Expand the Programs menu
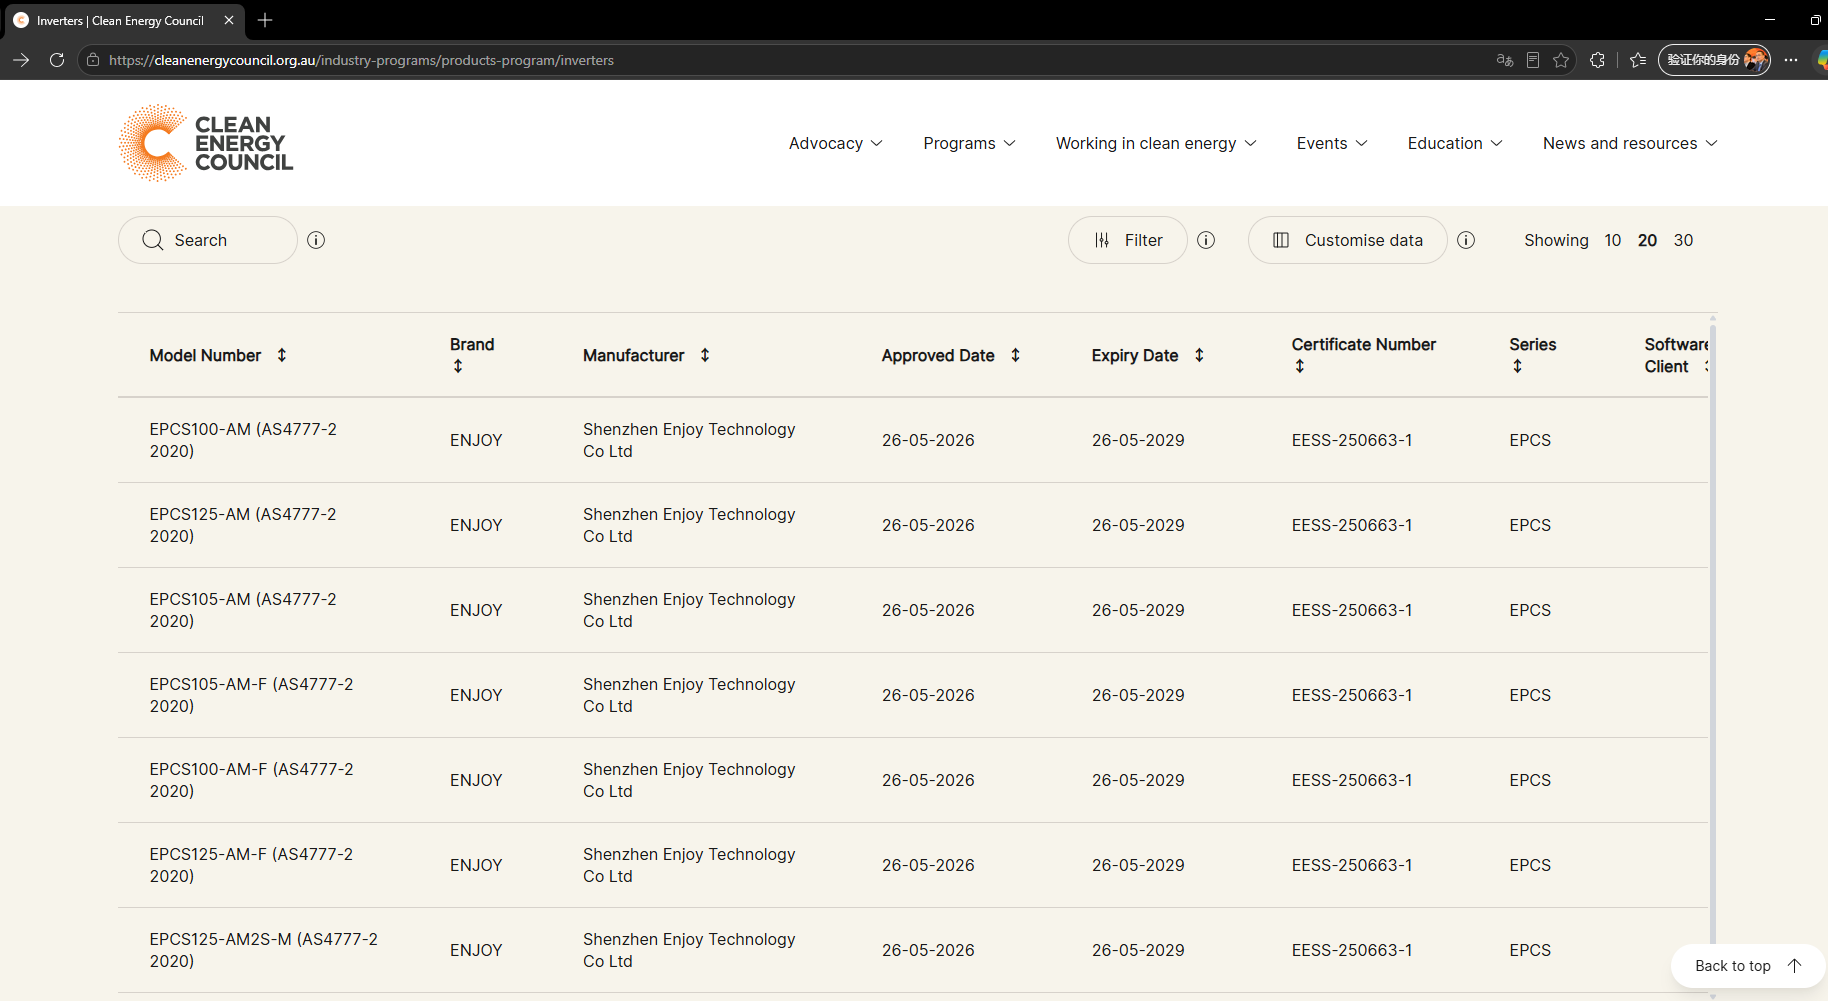 pyautogui.click(x=970, y=143)
